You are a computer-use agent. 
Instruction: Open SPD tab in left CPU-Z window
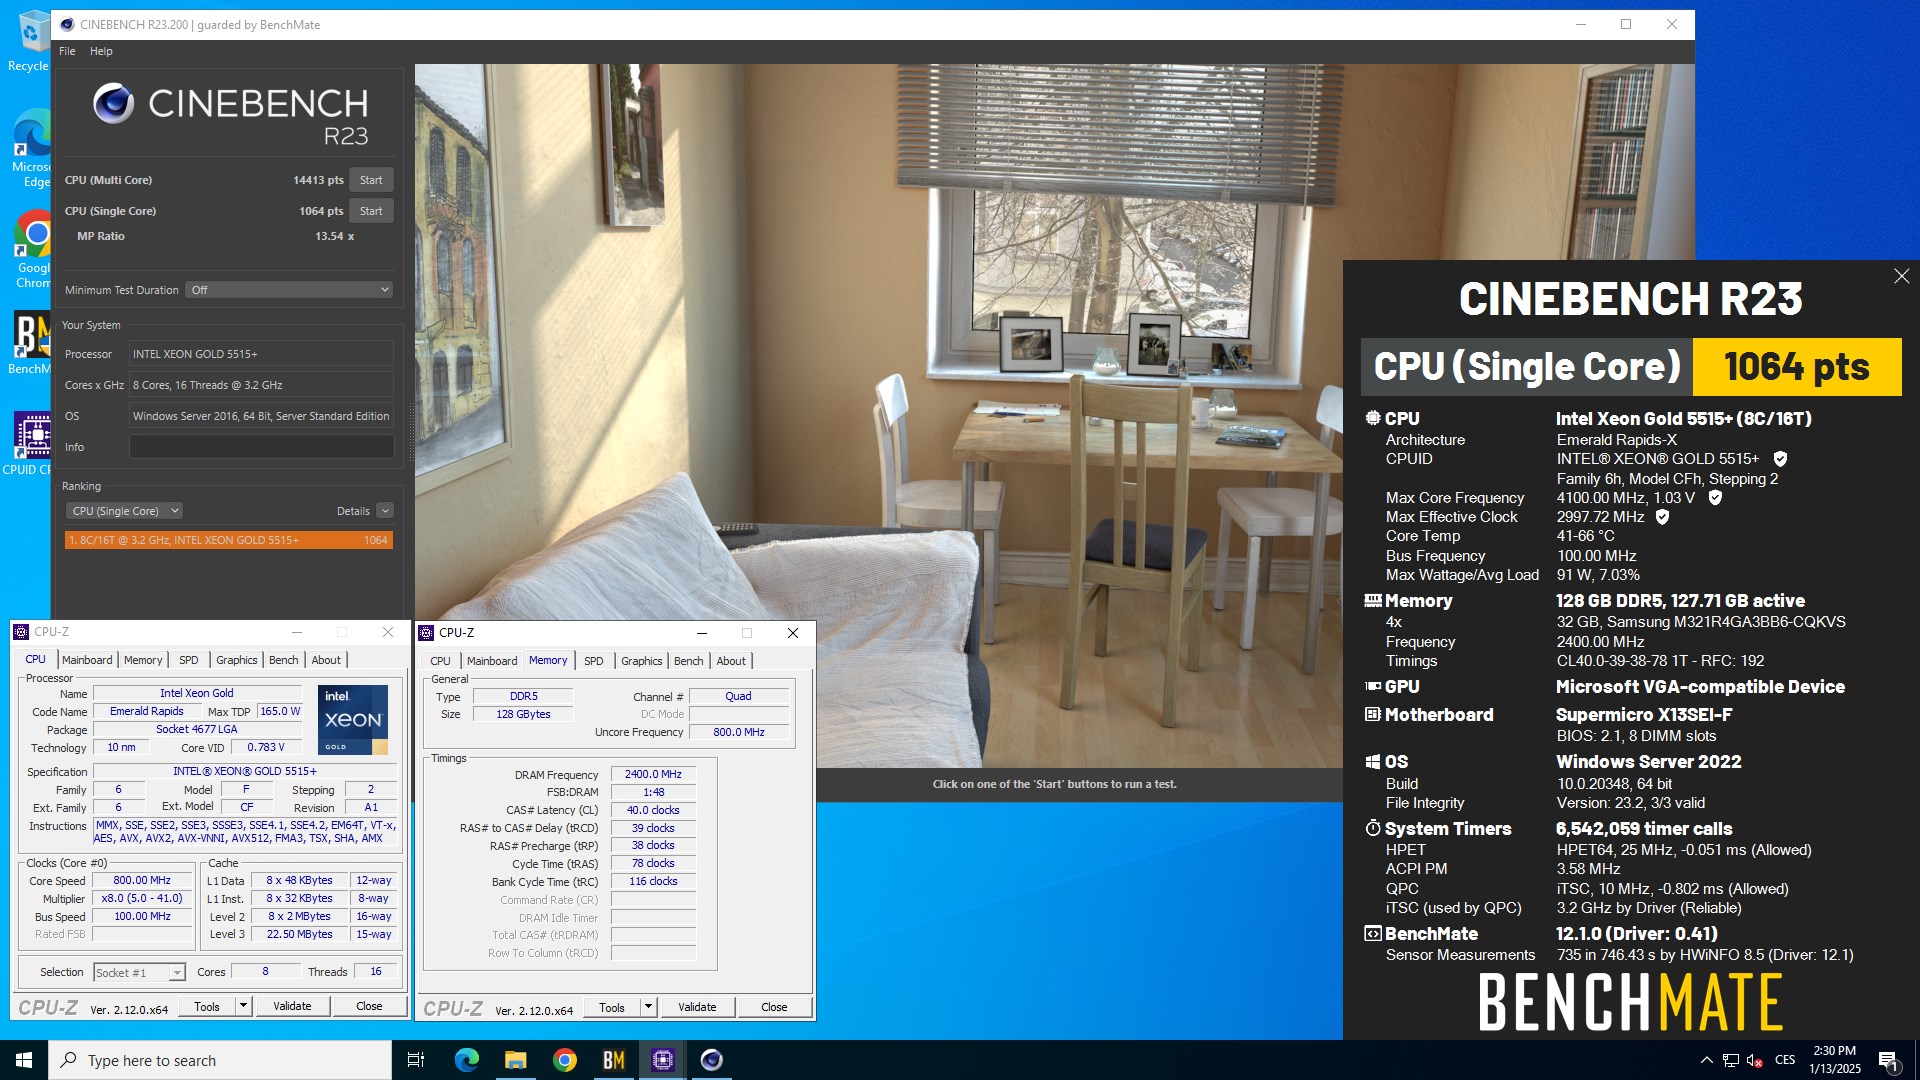(x=189, y=660)
